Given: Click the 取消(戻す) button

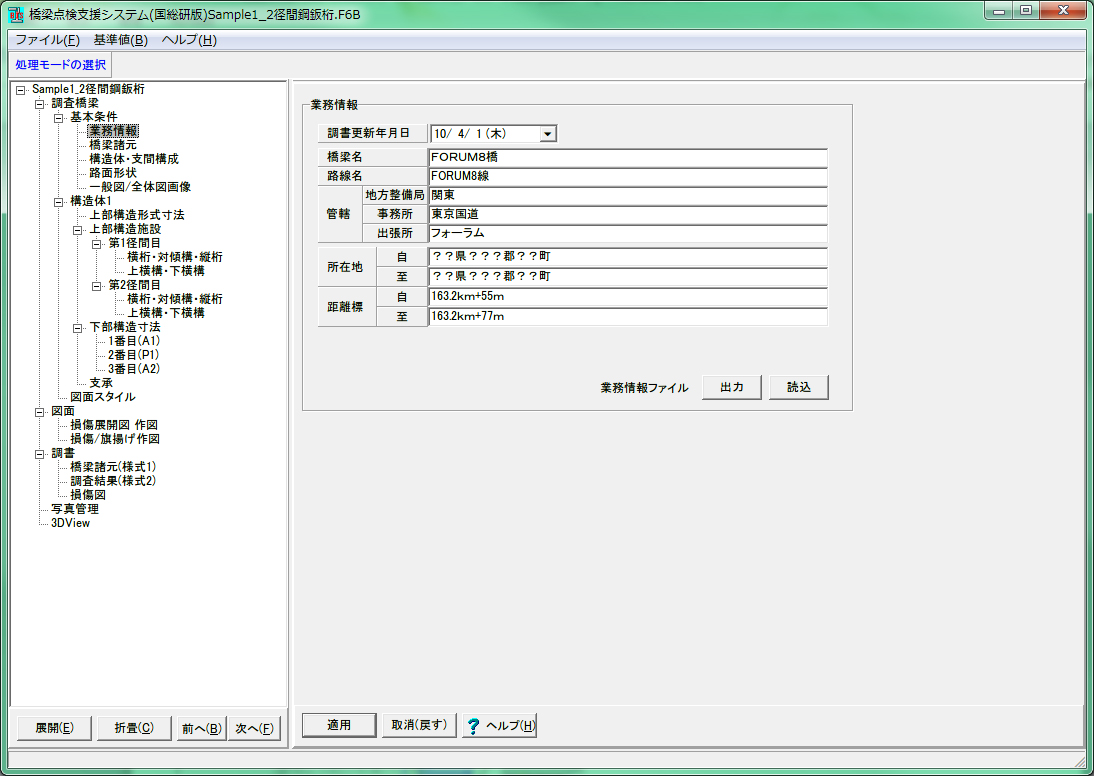Looking at the screenshot, I should click(x=419, y=725).
